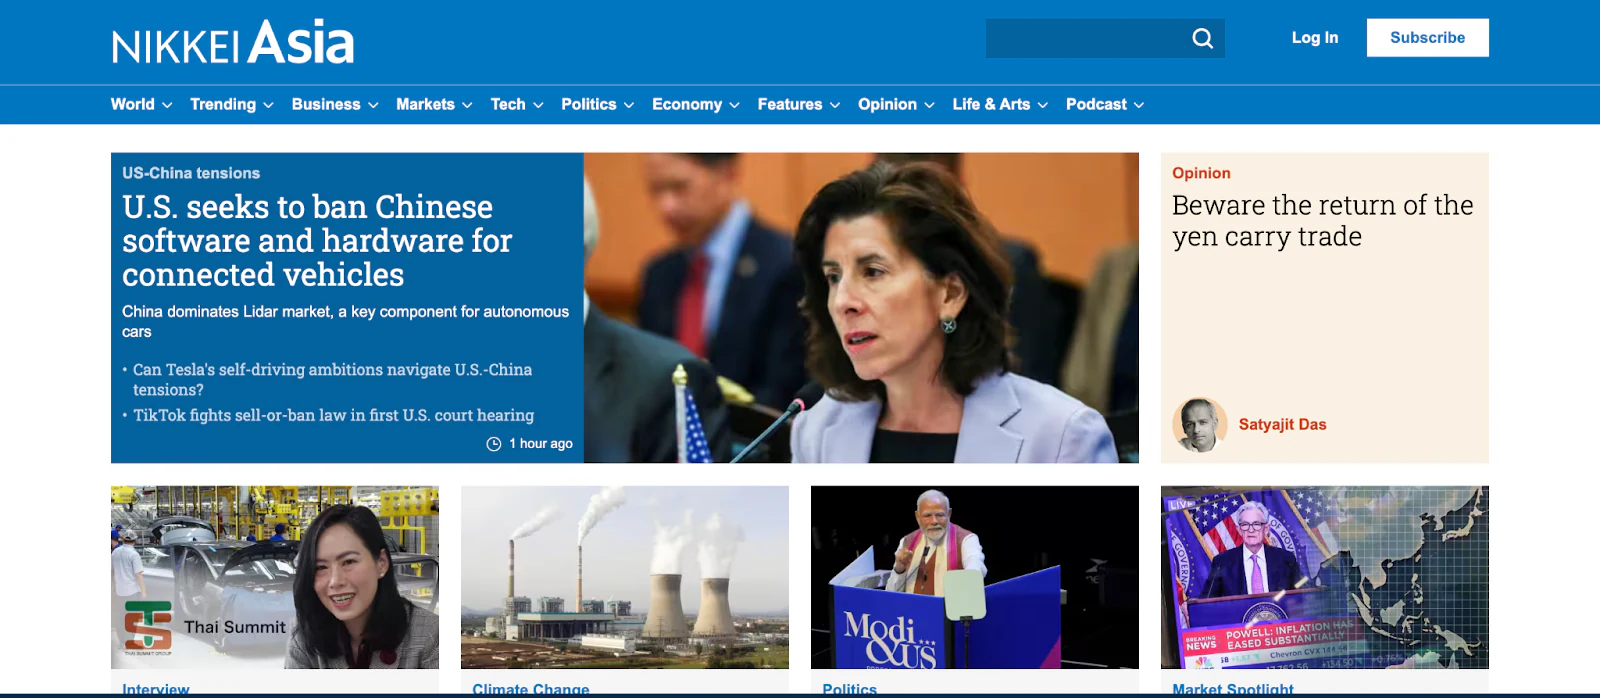Expand the Features dropdown chevron
This screenshot has height=698, width=1600.
[x=835, y=105]
